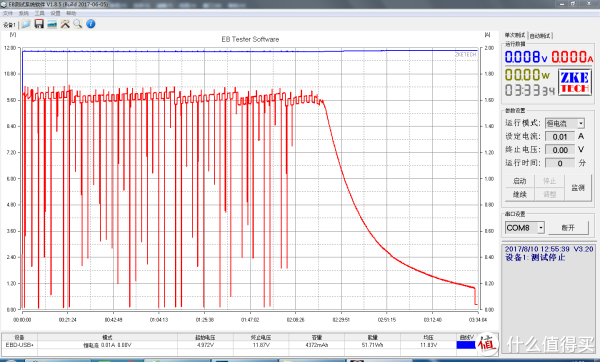Click the floppy disk save icon
Image resolution: width=600 pixels, height=362 pixels.
click(39, 24)
